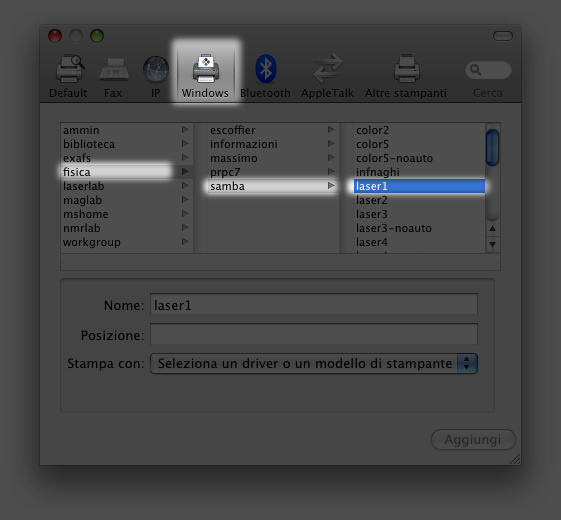Expand the fisica workgroup arrow

[185, 172]
